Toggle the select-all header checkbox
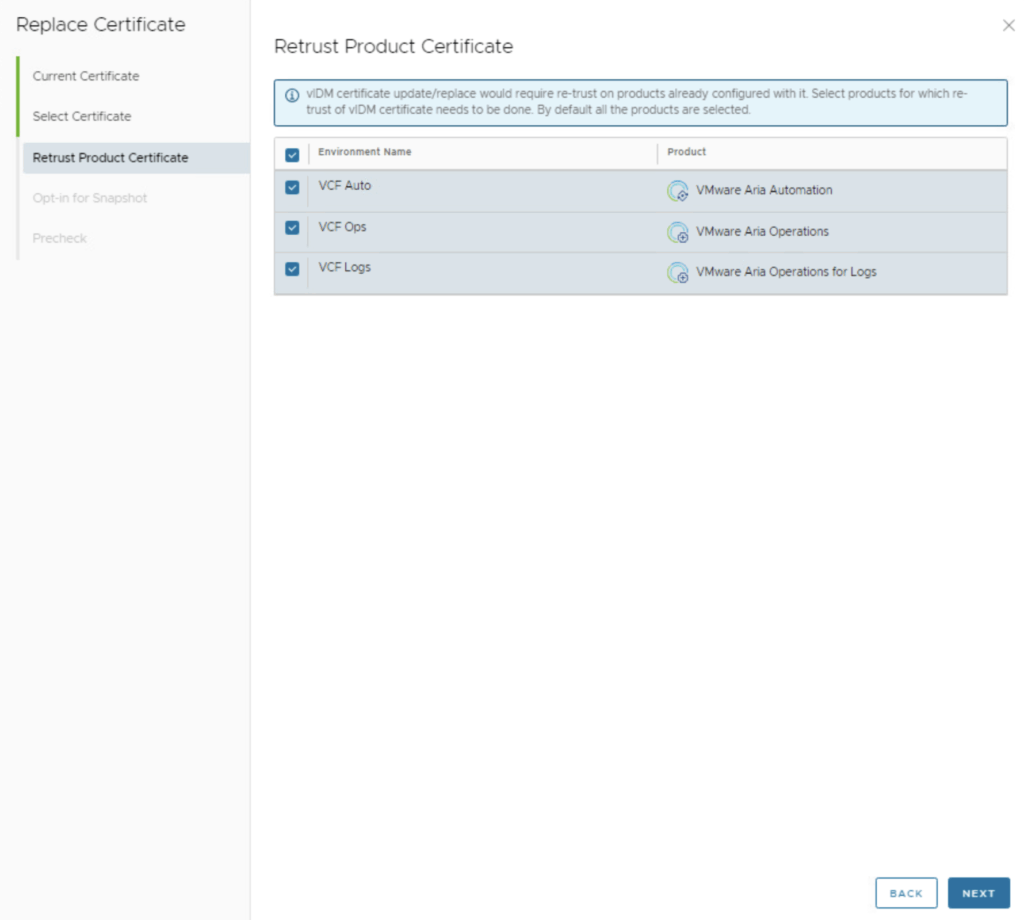 tap(292, 155)
